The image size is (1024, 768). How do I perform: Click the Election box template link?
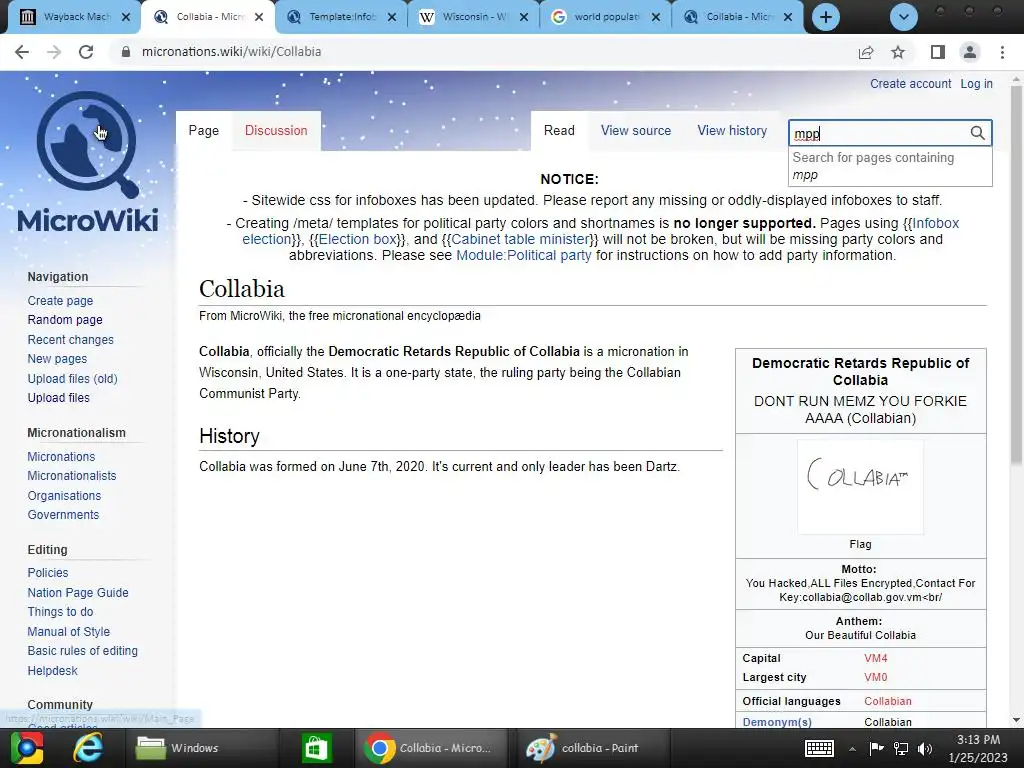click(357, 239)
